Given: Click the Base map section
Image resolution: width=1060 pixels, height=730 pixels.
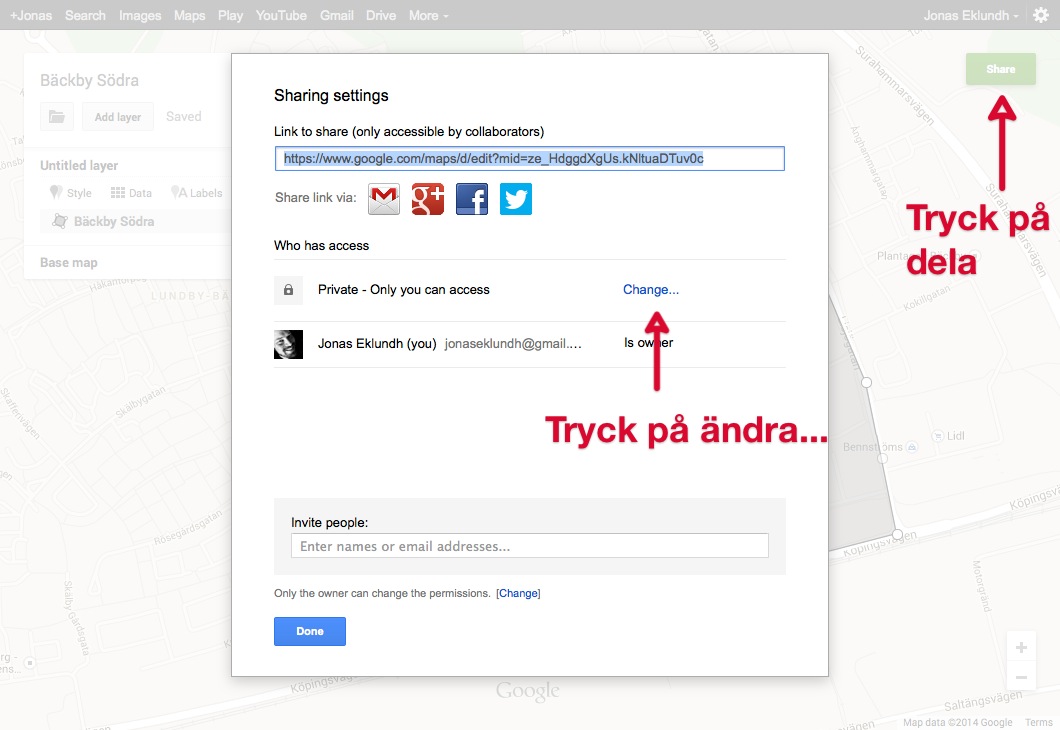Looking at the screenshot, I should click(x=68, y=262).
